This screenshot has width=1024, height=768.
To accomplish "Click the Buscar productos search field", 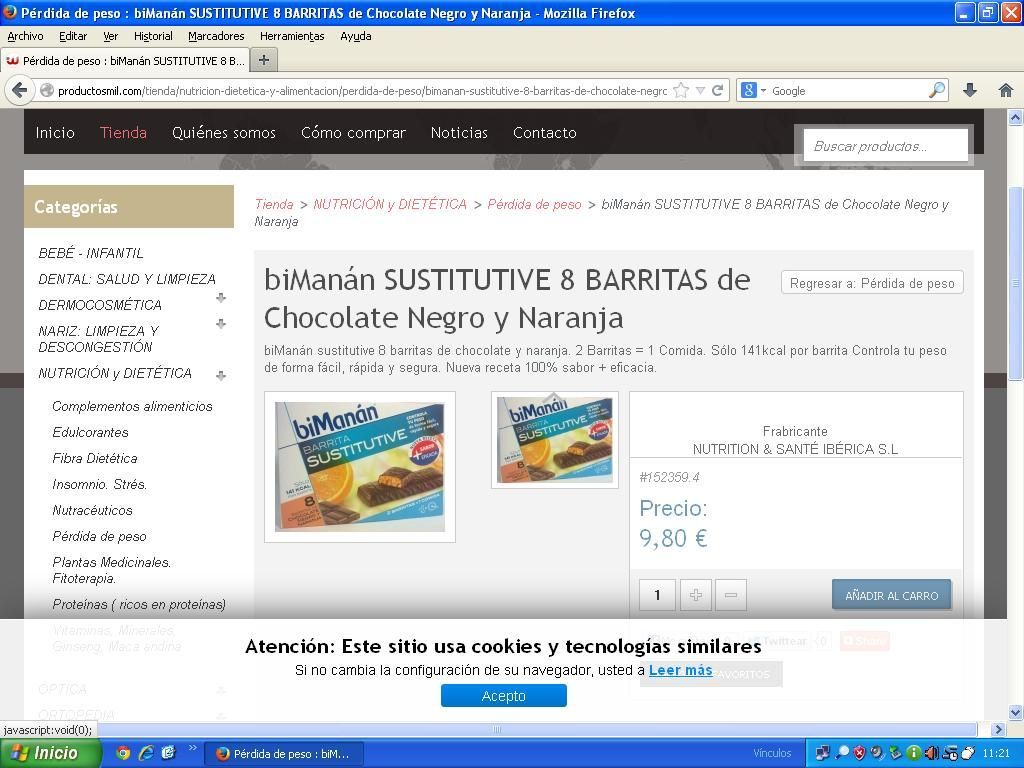I will pyautogui.click(x=885, y=146).
